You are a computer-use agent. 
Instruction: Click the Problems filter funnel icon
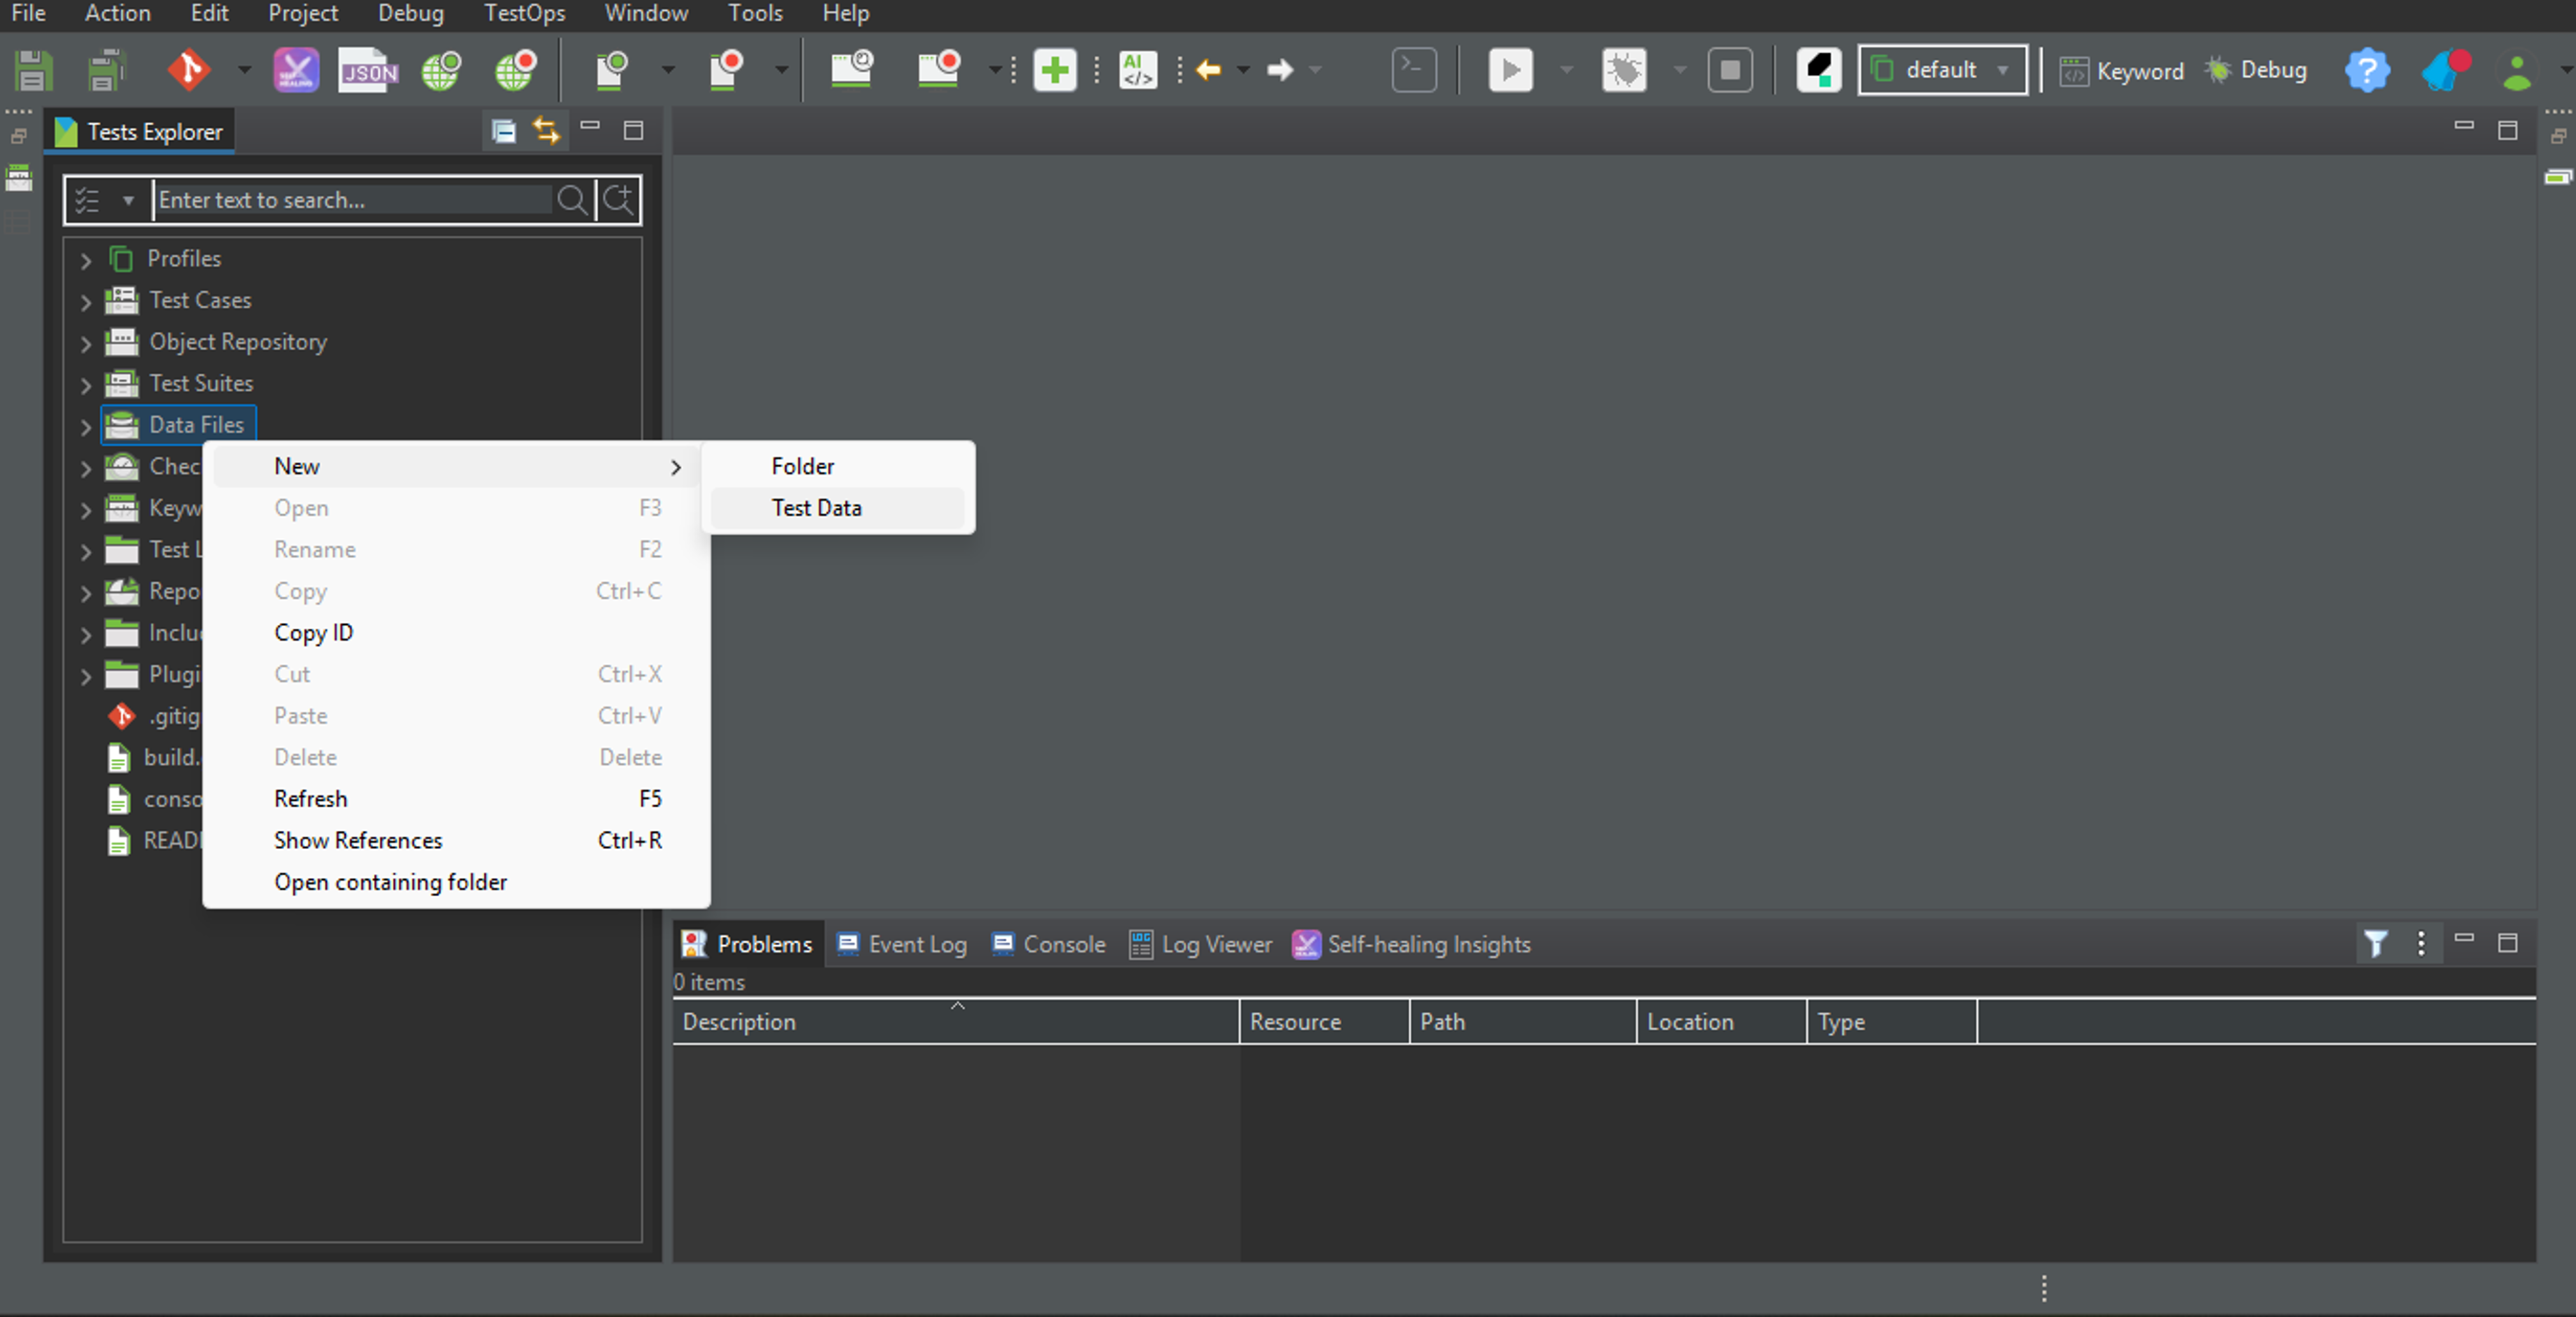coord(2376,943)
